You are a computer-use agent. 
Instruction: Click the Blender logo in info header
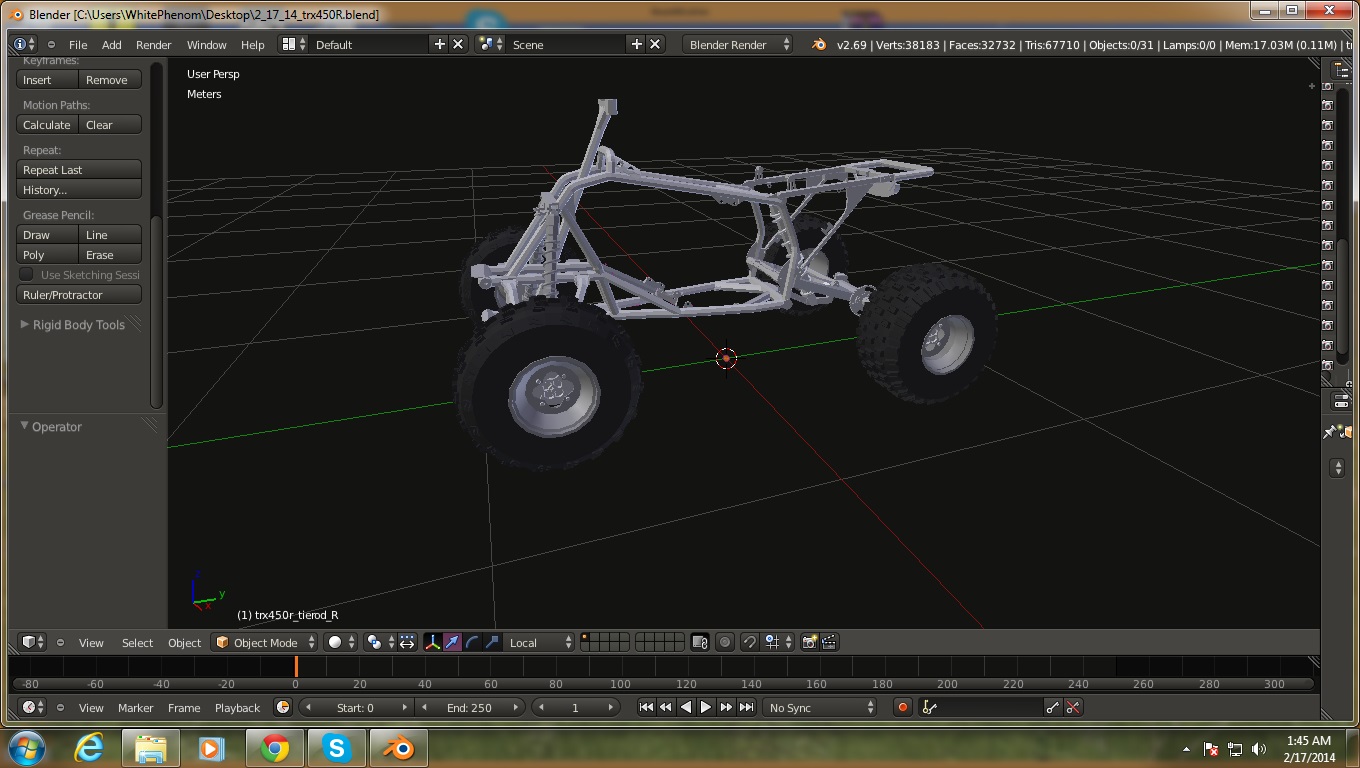819,44
